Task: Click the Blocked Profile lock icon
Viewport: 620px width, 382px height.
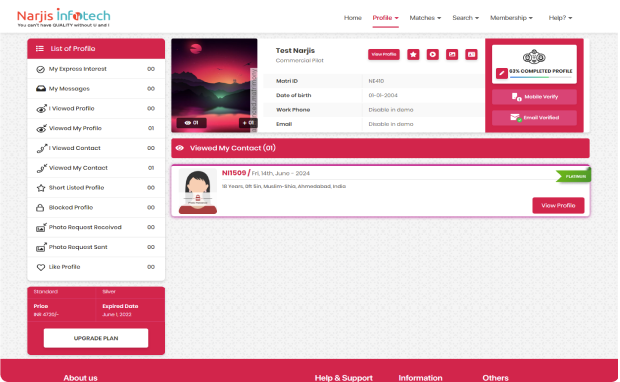Action: 40,208
